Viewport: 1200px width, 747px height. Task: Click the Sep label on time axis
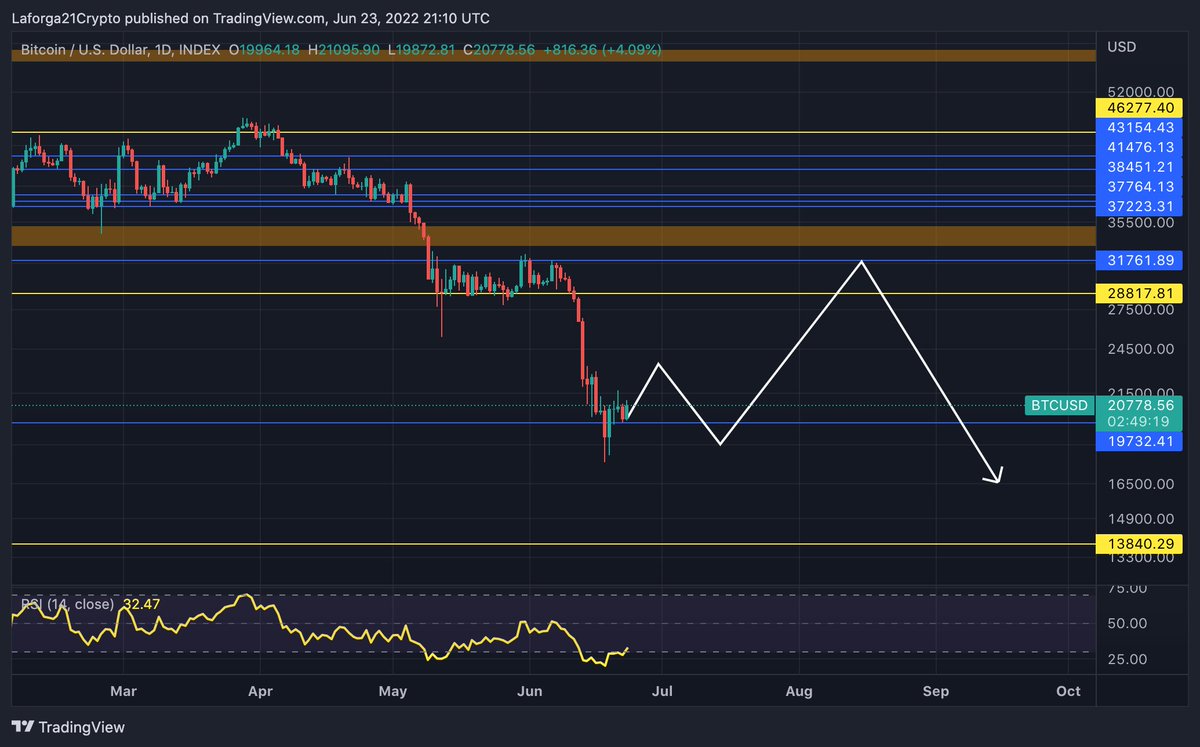click(936, 690)
